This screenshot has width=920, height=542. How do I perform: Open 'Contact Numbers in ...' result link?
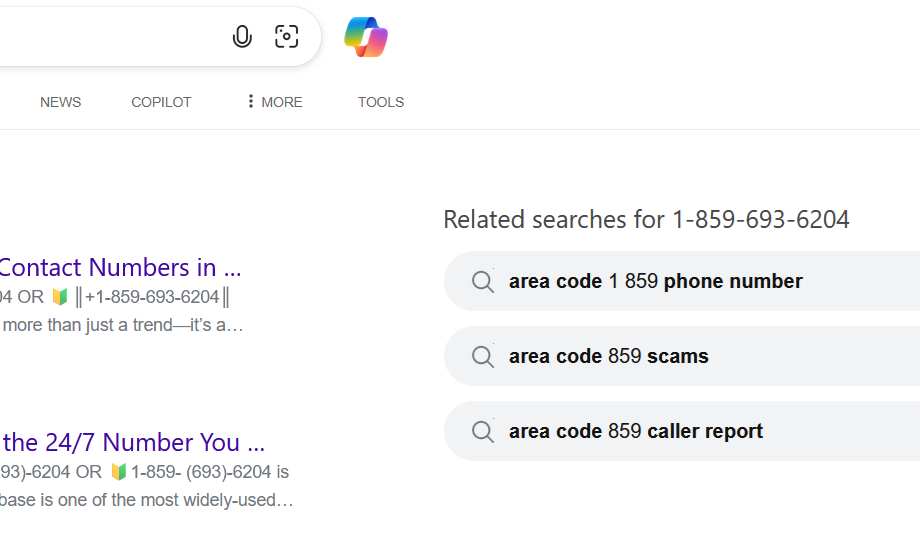tap(120, 267)
